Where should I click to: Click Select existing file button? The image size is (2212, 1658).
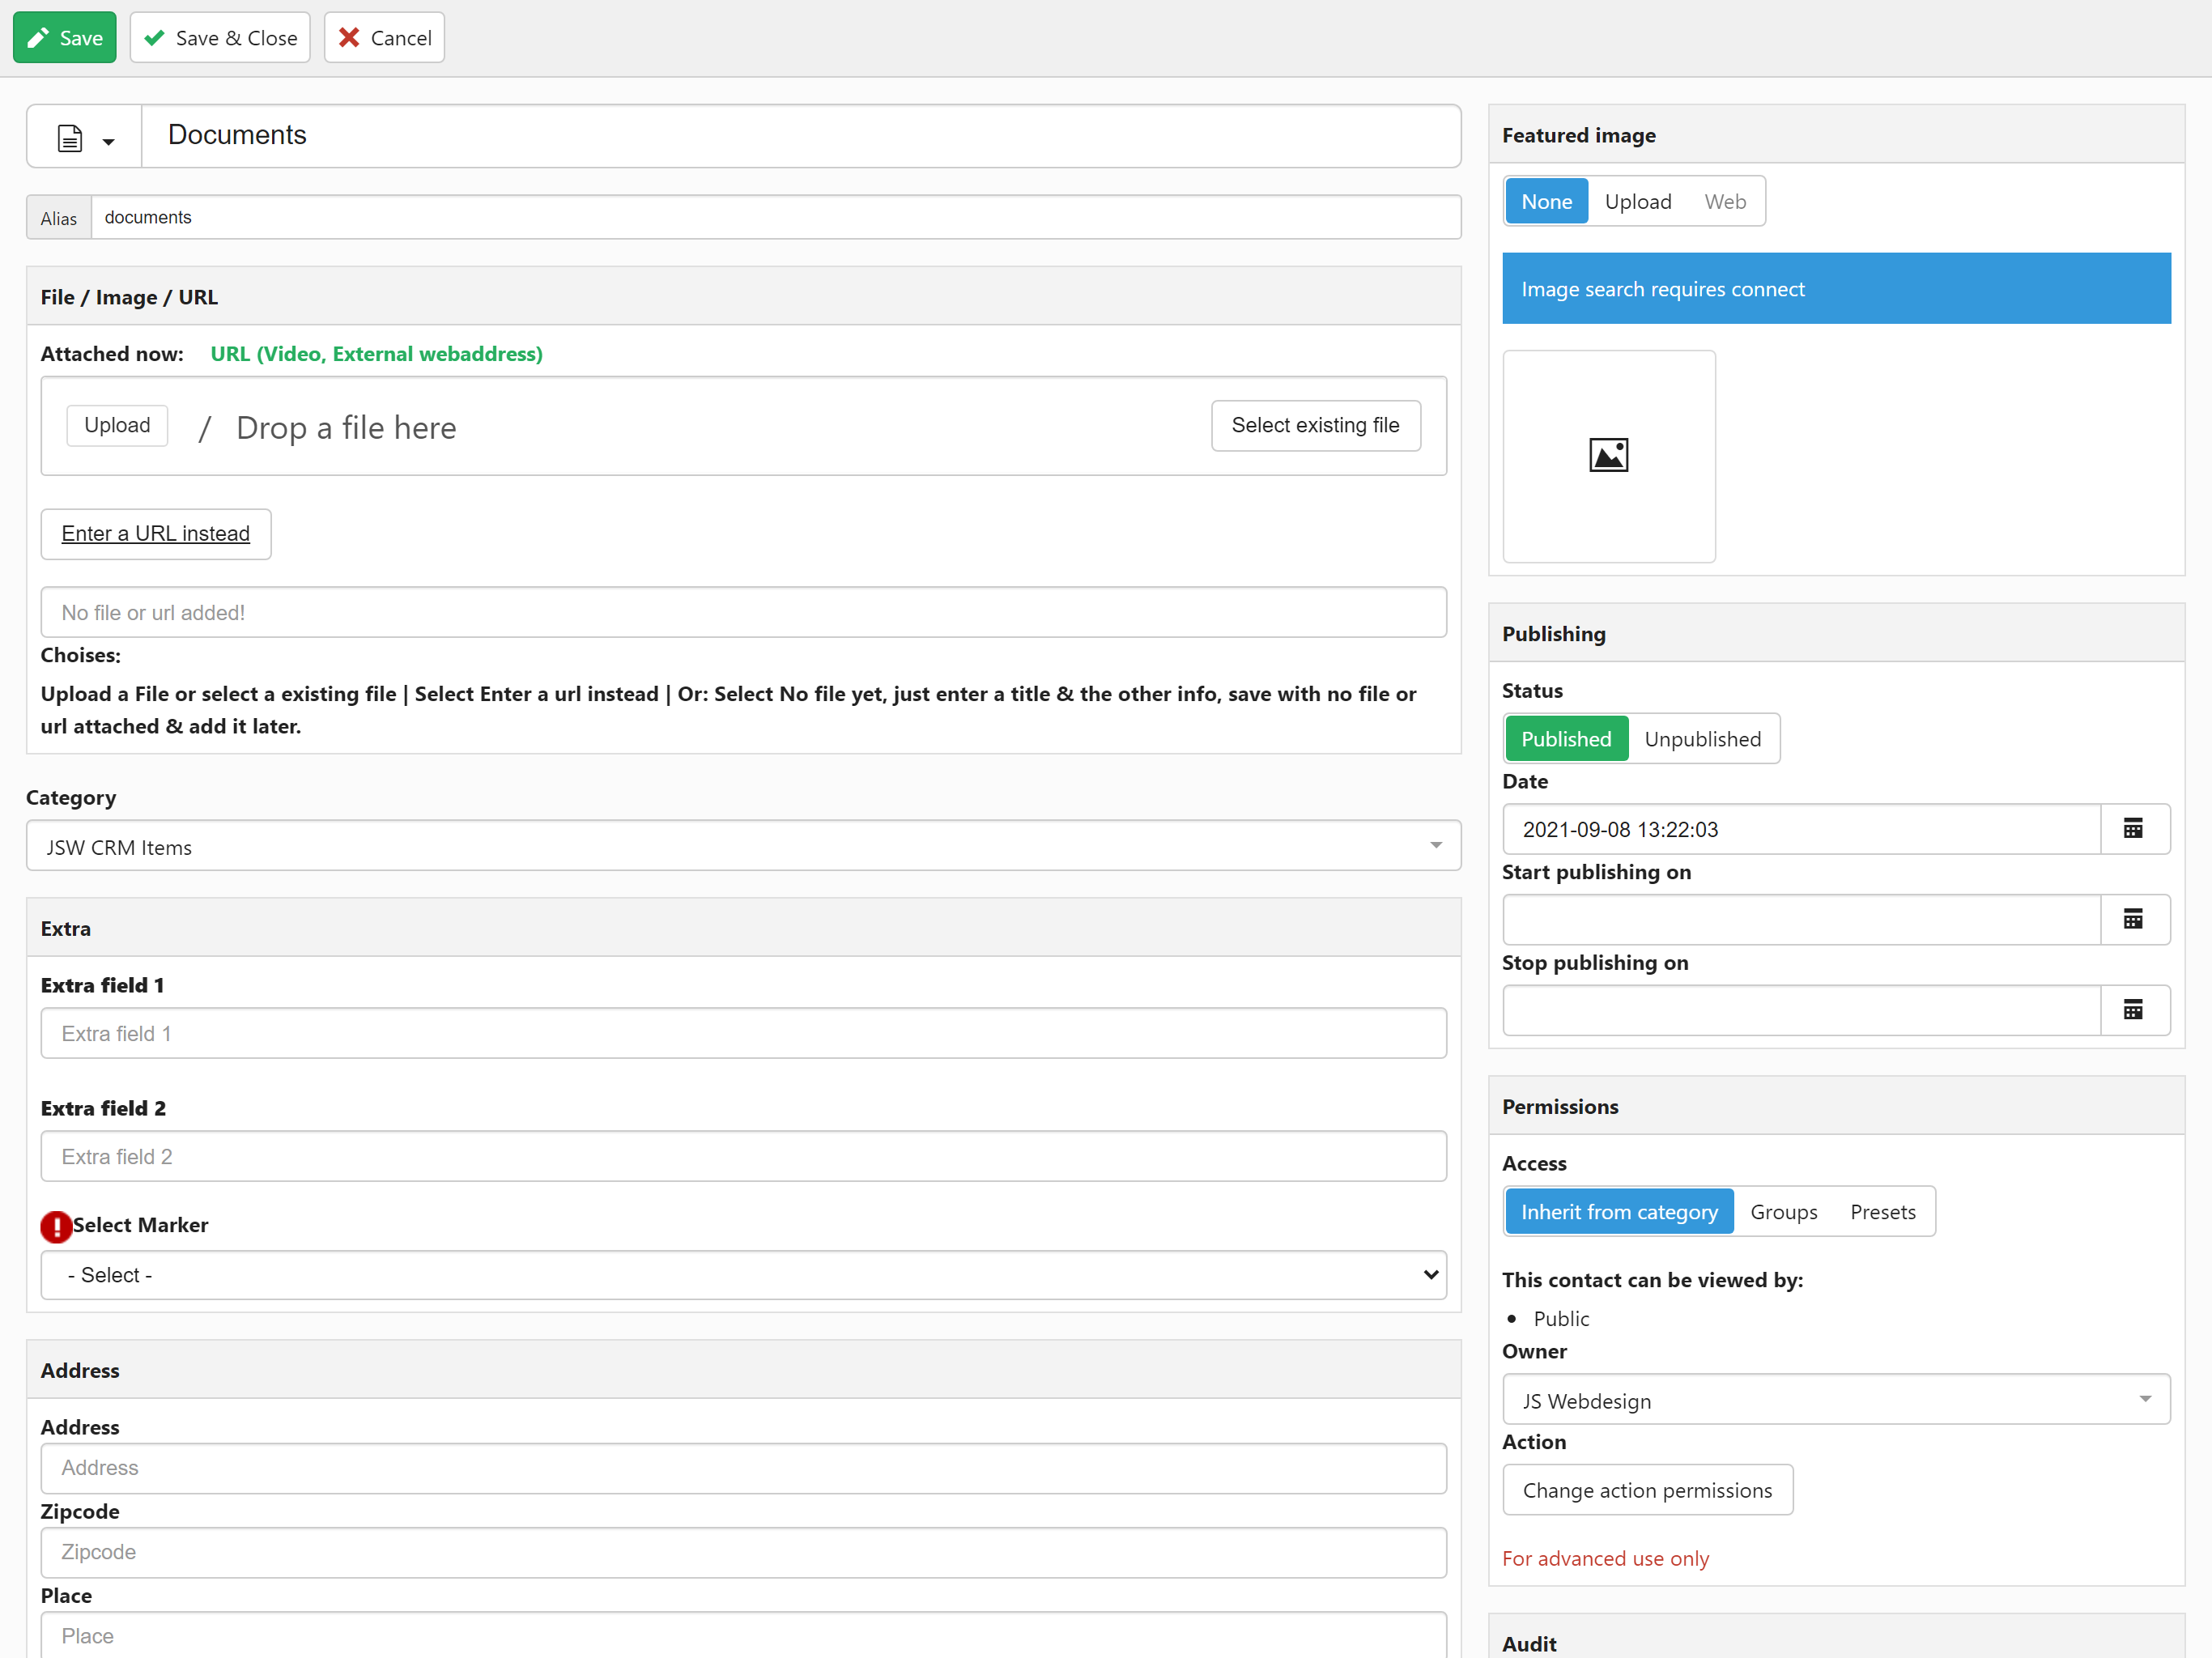coord(1315,426)
